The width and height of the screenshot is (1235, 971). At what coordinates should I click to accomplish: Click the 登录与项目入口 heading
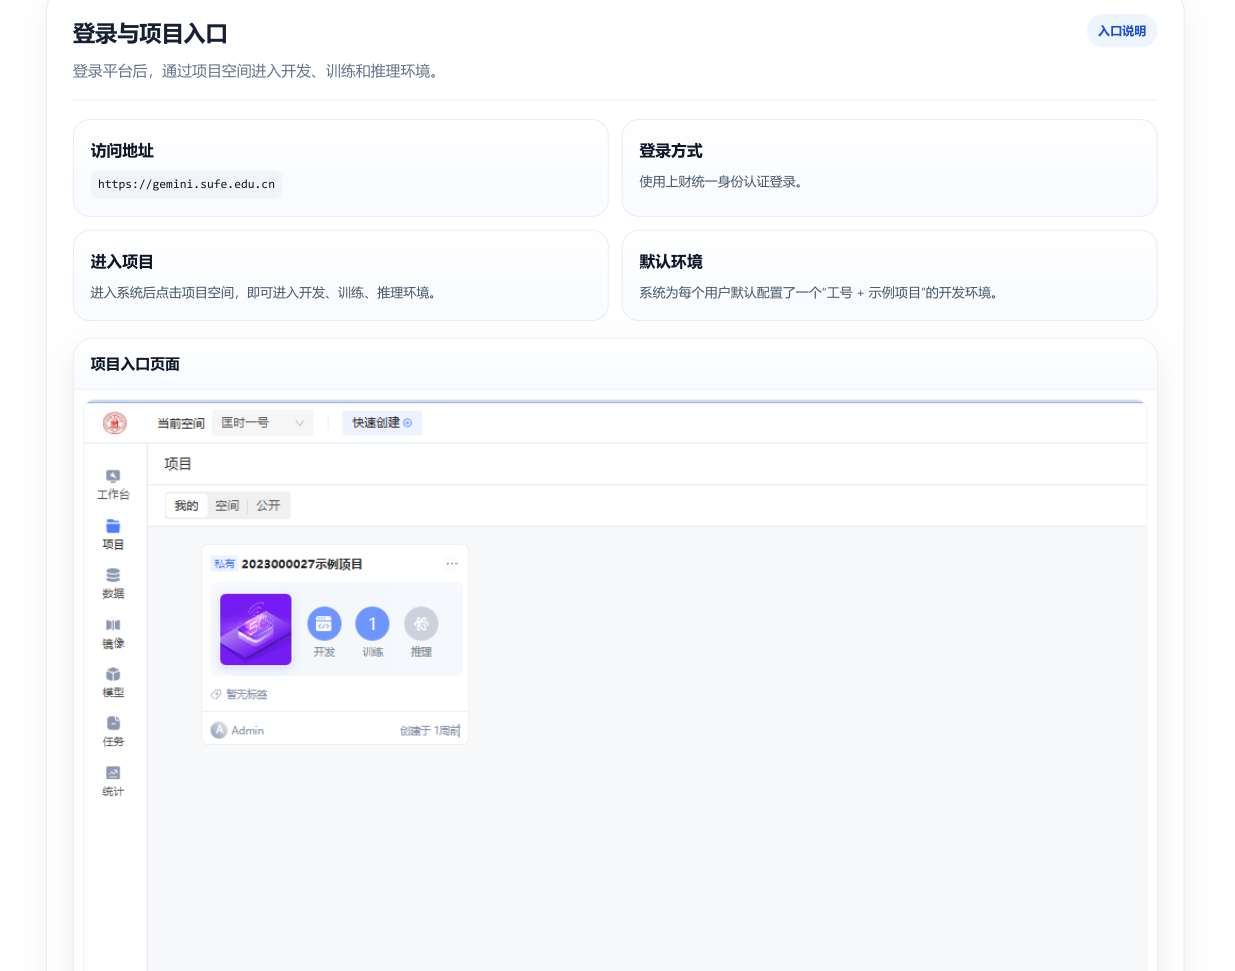click(x=150, y=34)
